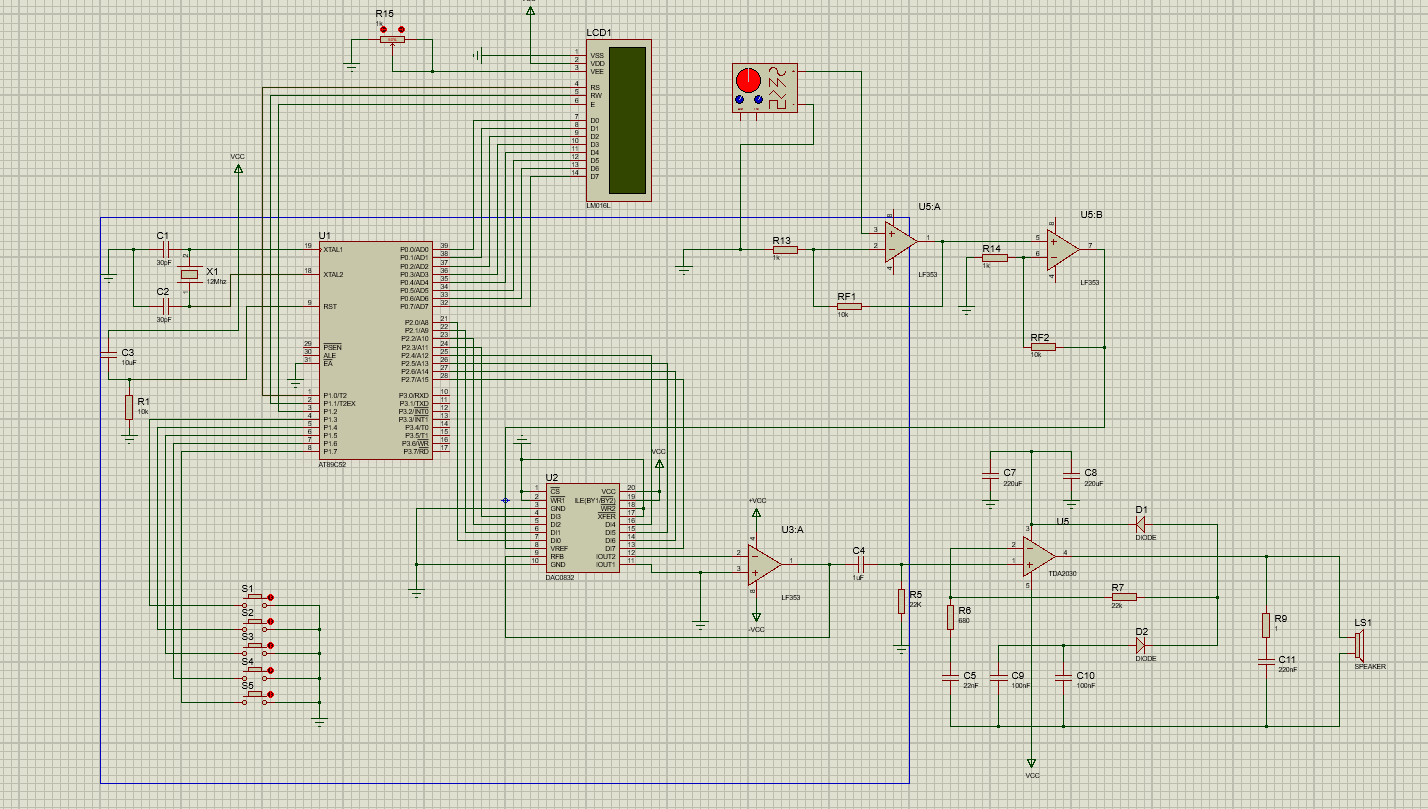Click the XTAL1 pin label on U1
Screen dimensions: 1428x809
click(333, 249)
